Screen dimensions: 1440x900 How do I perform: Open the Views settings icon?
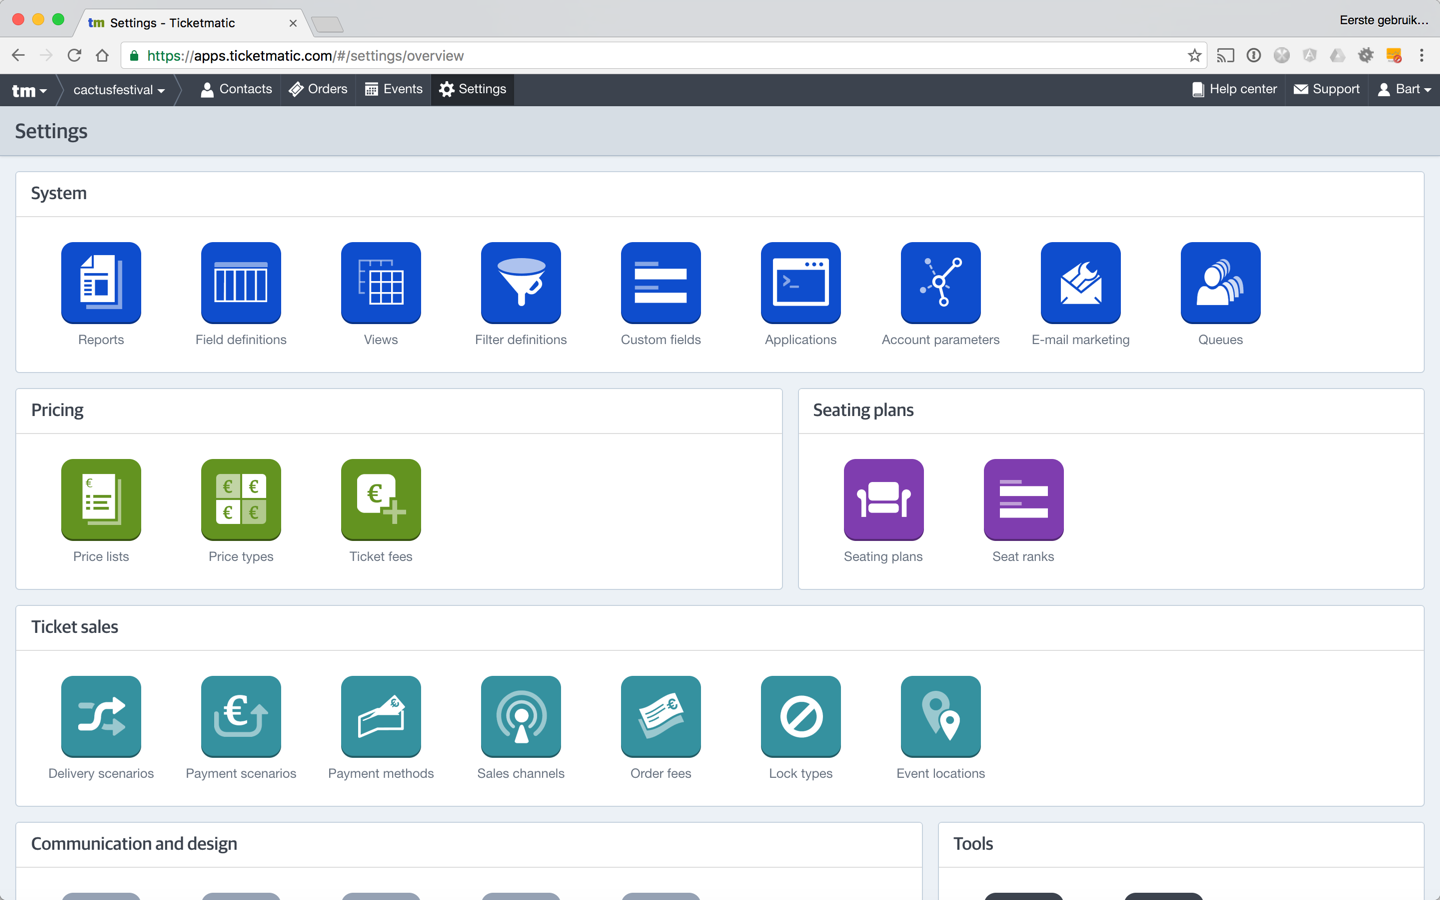(x=381, y=283)
